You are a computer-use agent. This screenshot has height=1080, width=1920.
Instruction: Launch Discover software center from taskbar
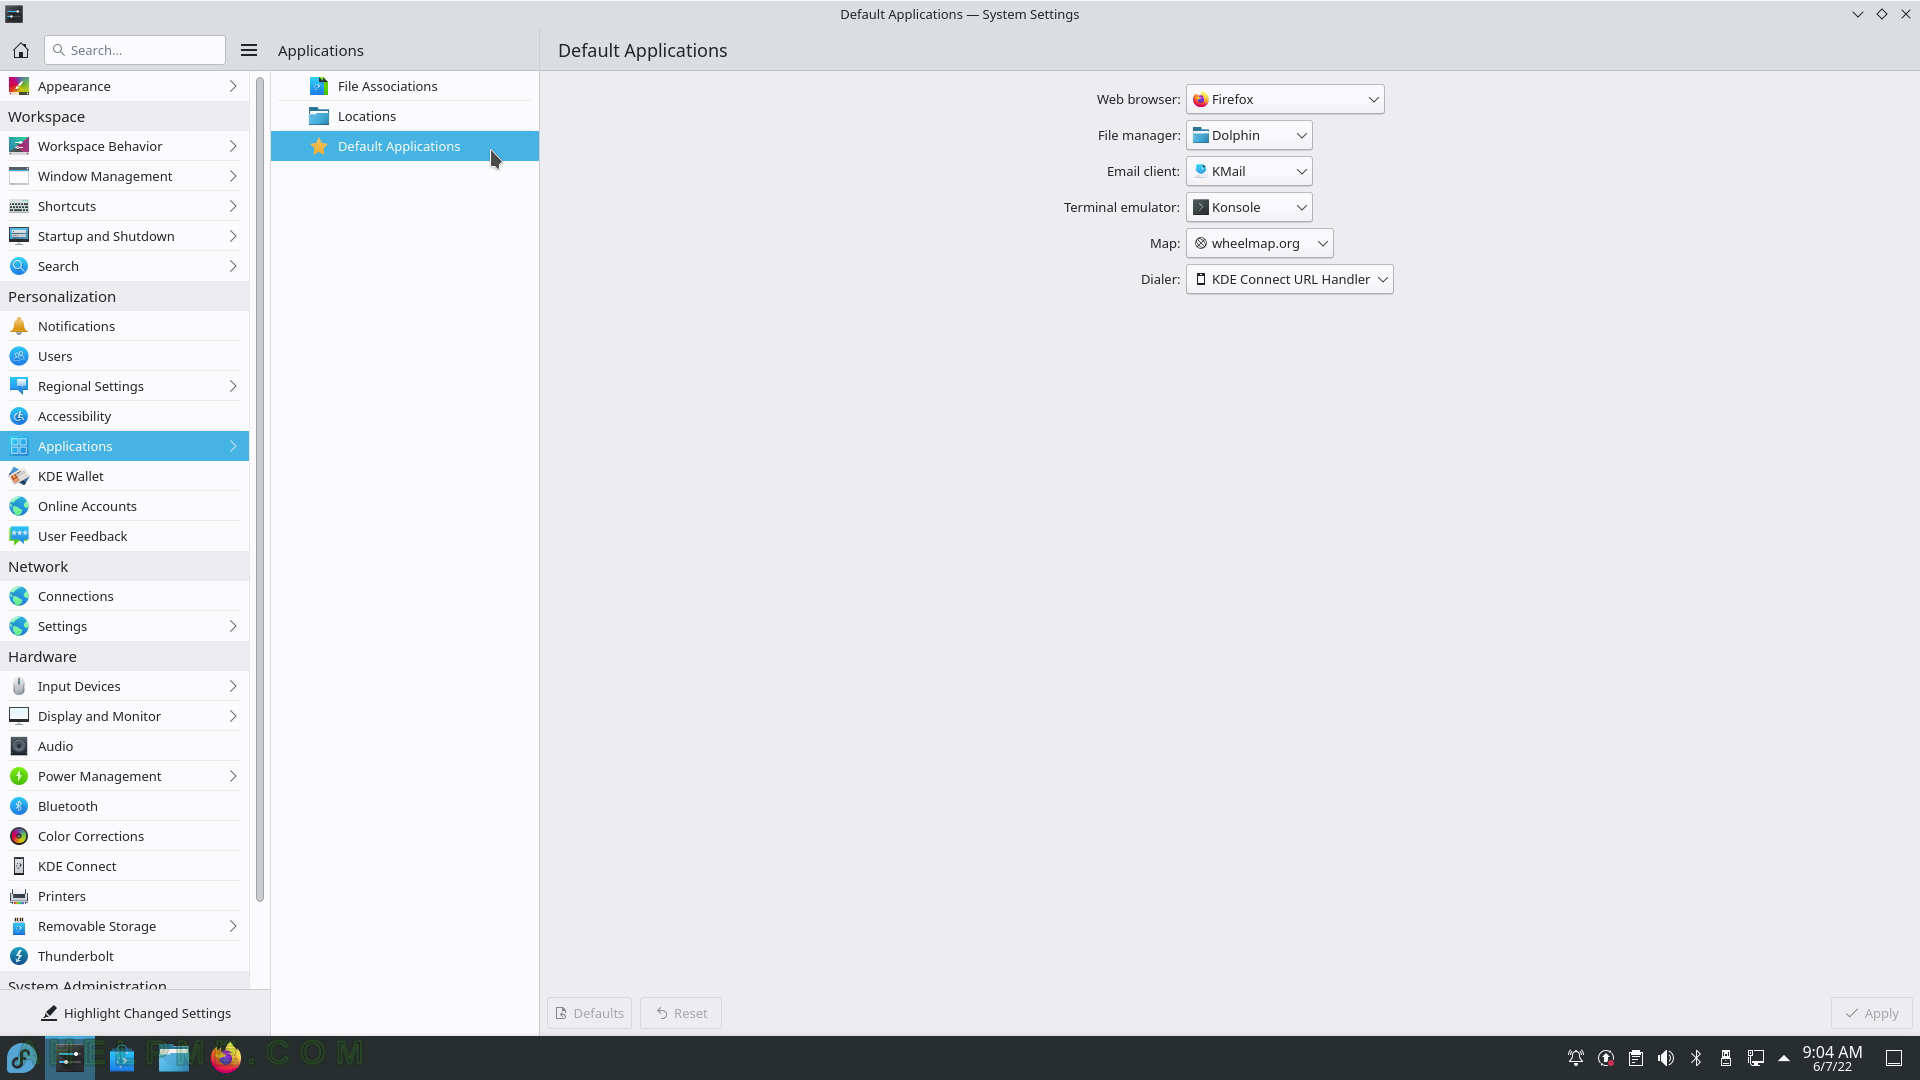coord(122,1057)
